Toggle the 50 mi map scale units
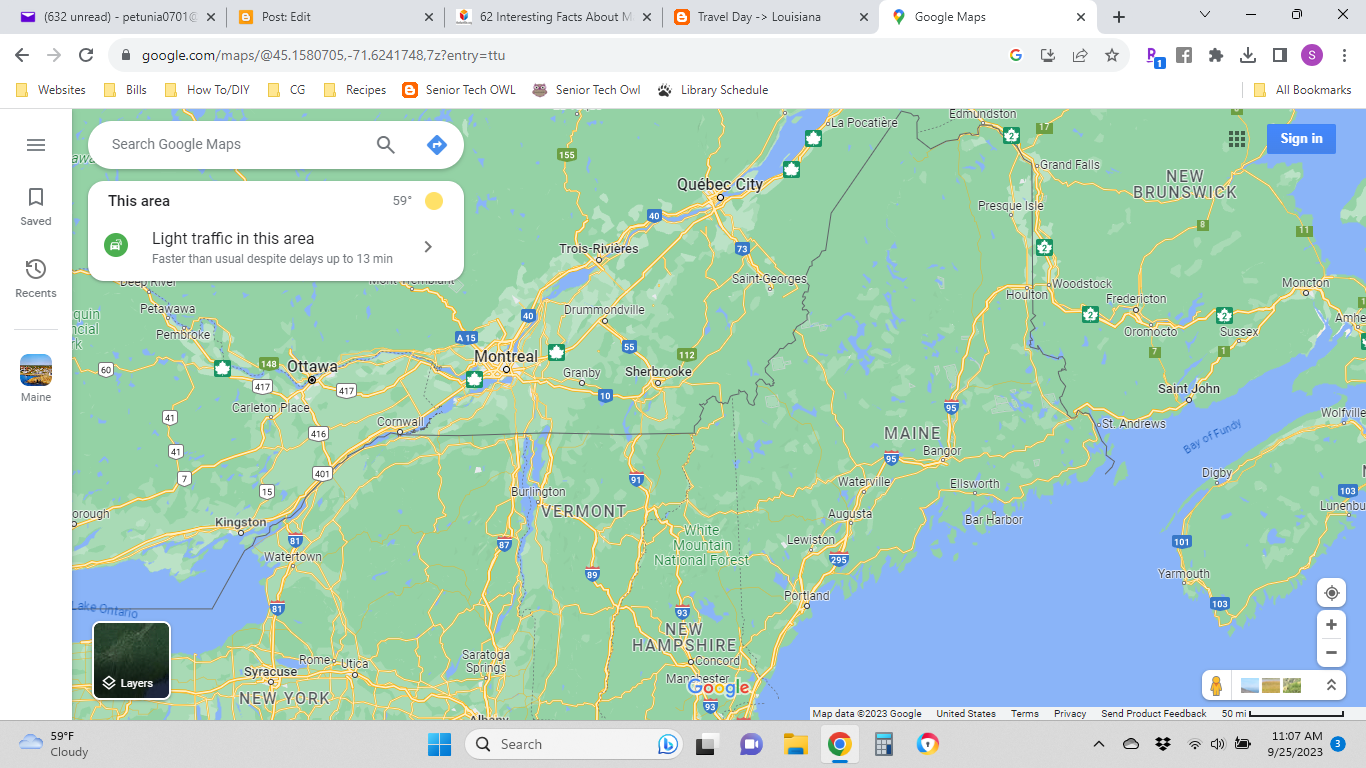The image size is (1366, 768). (1284, 714)
